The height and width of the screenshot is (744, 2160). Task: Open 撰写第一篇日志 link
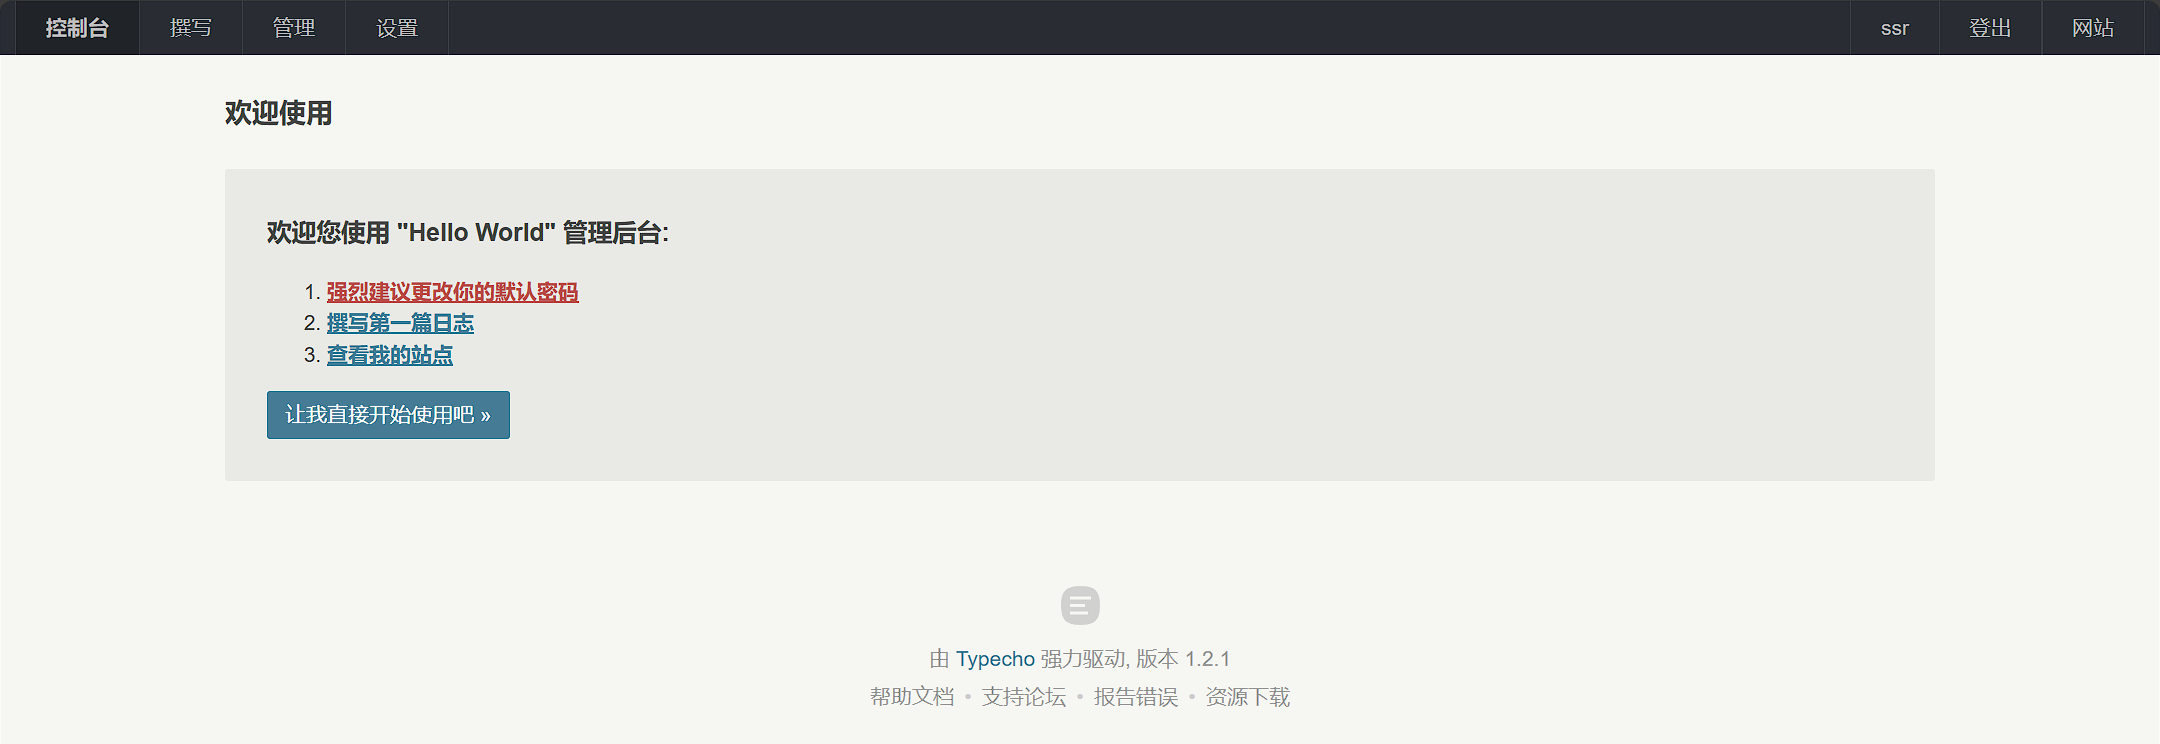[x=400, y=323]
